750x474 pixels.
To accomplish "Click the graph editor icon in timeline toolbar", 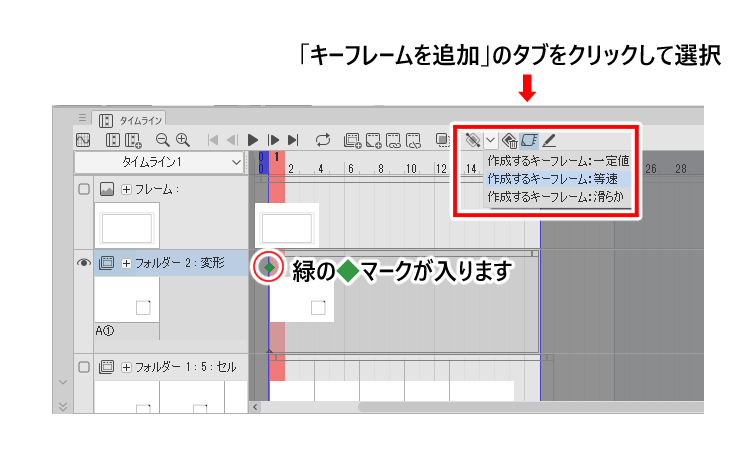I will point(84,141).
